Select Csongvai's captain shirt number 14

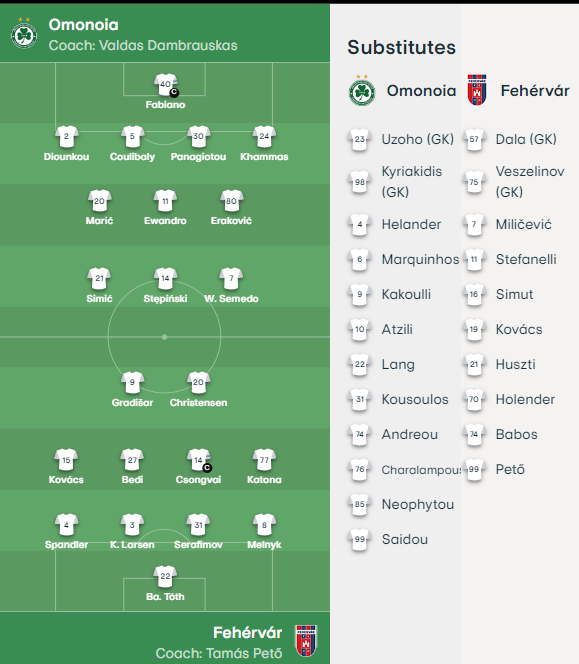(199, 460)
